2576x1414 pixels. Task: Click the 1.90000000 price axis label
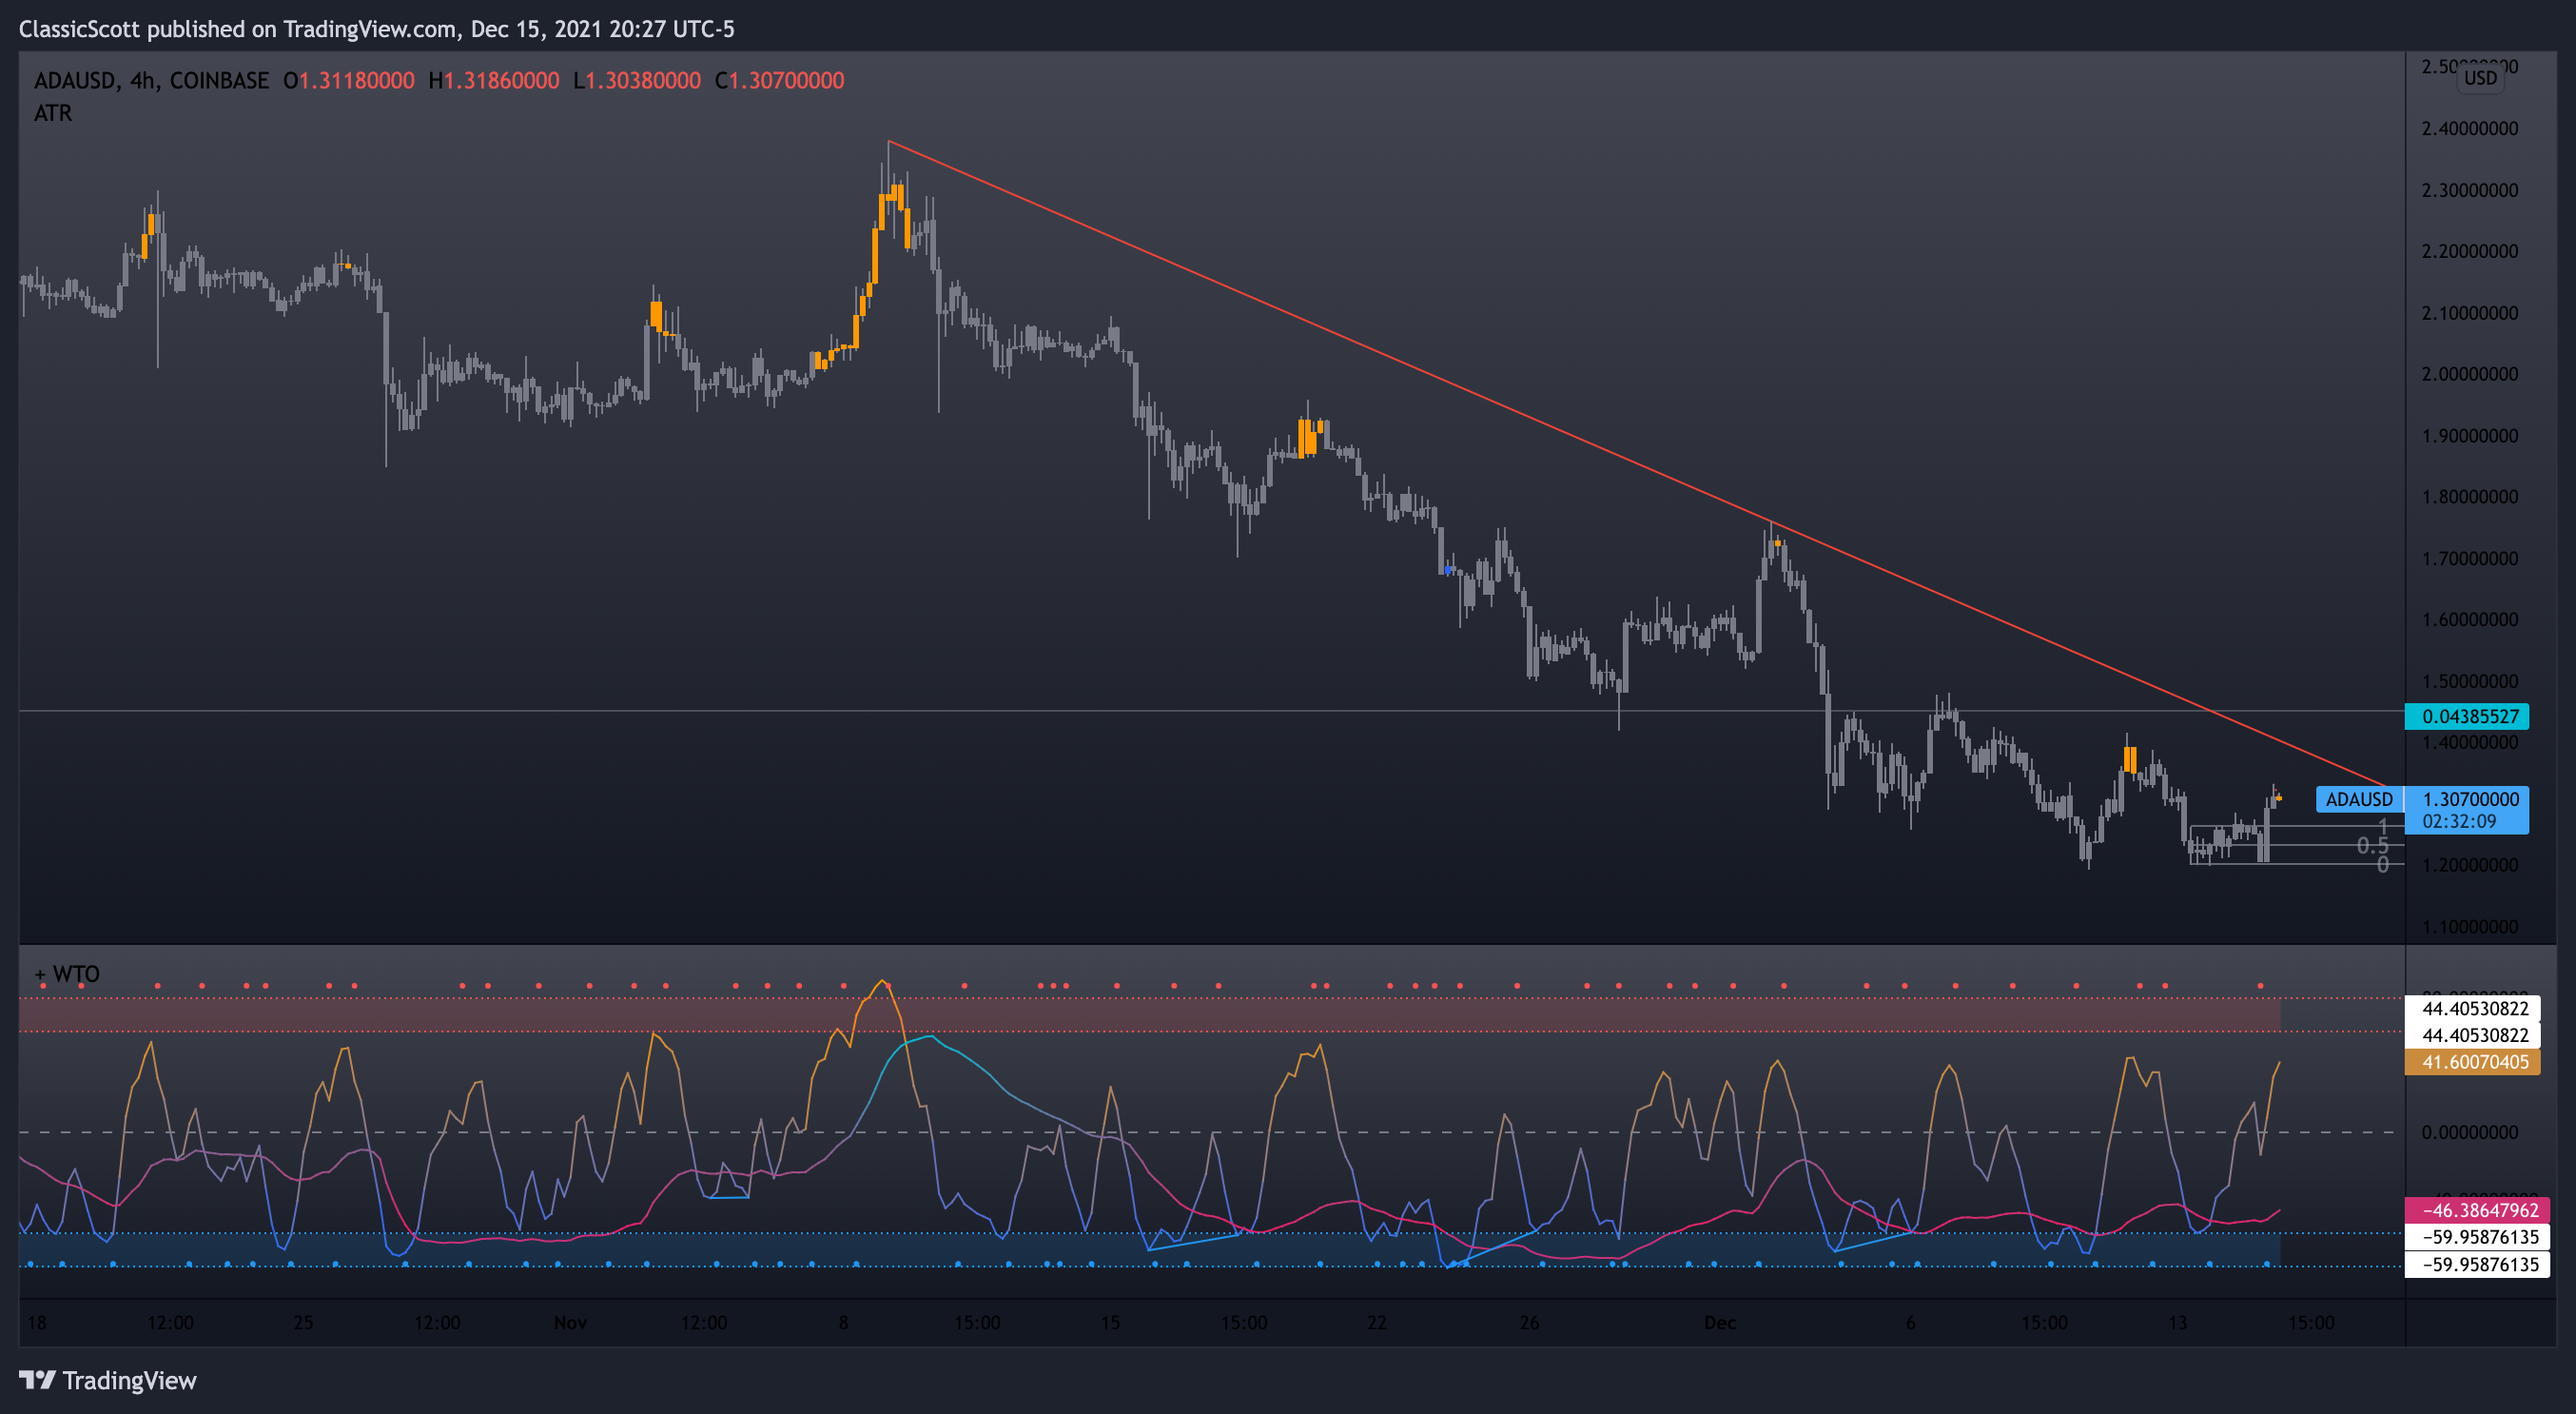tap(2470, 436)
